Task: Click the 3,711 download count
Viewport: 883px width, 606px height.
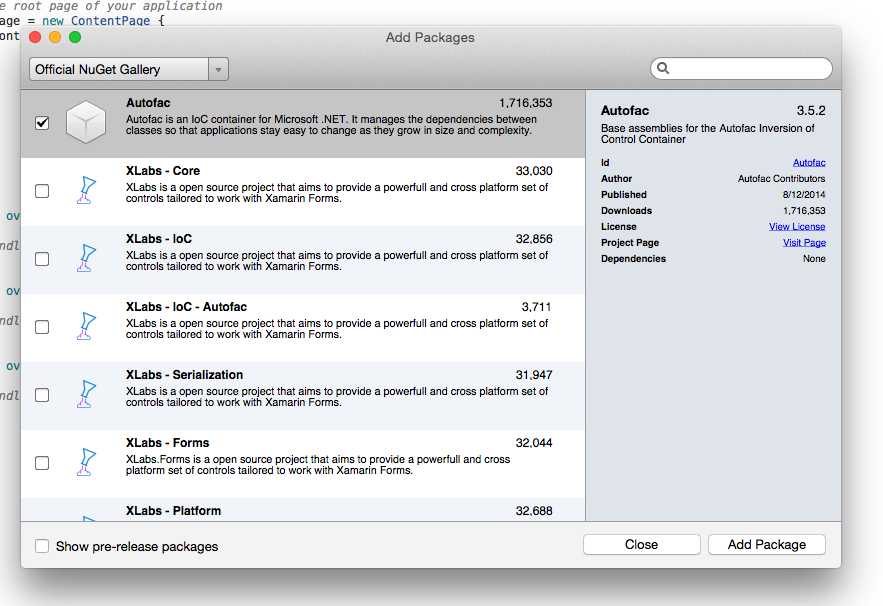Action: coord(536,307)
